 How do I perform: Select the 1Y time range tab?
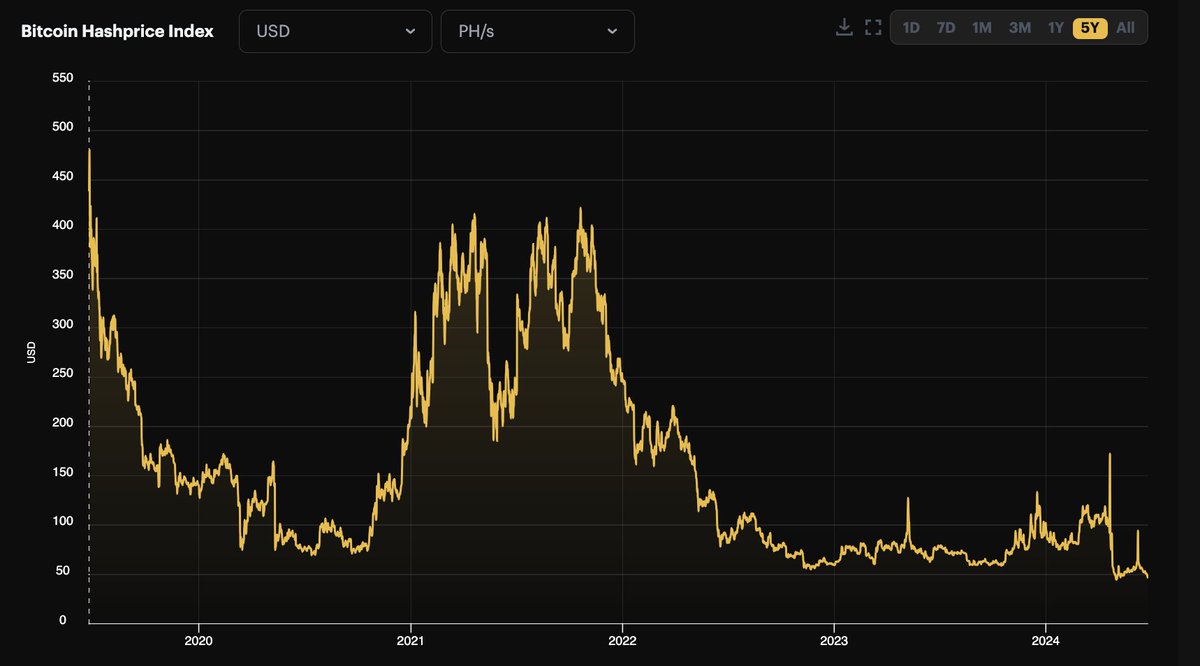[1055, 27]
